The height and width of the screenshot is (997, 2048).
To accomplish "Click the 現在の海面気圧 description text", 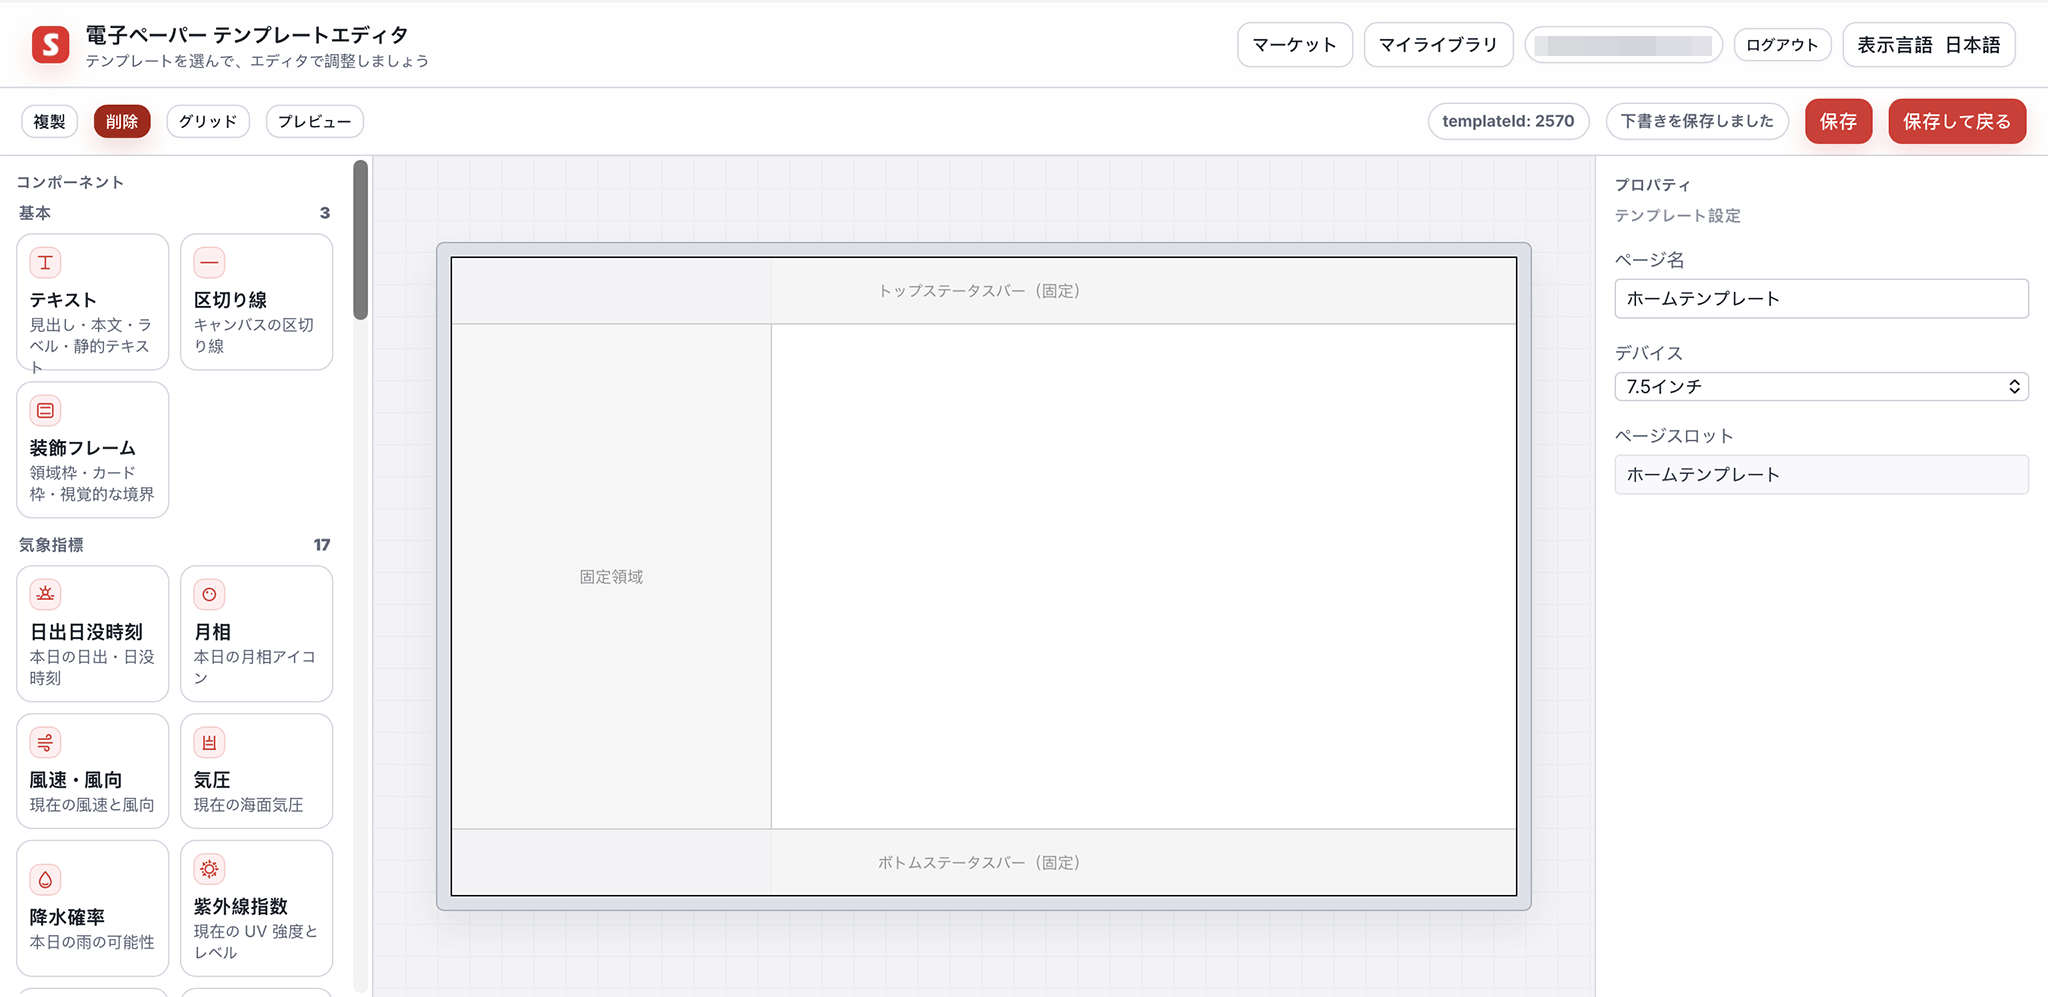I will [x=248, y=805].
